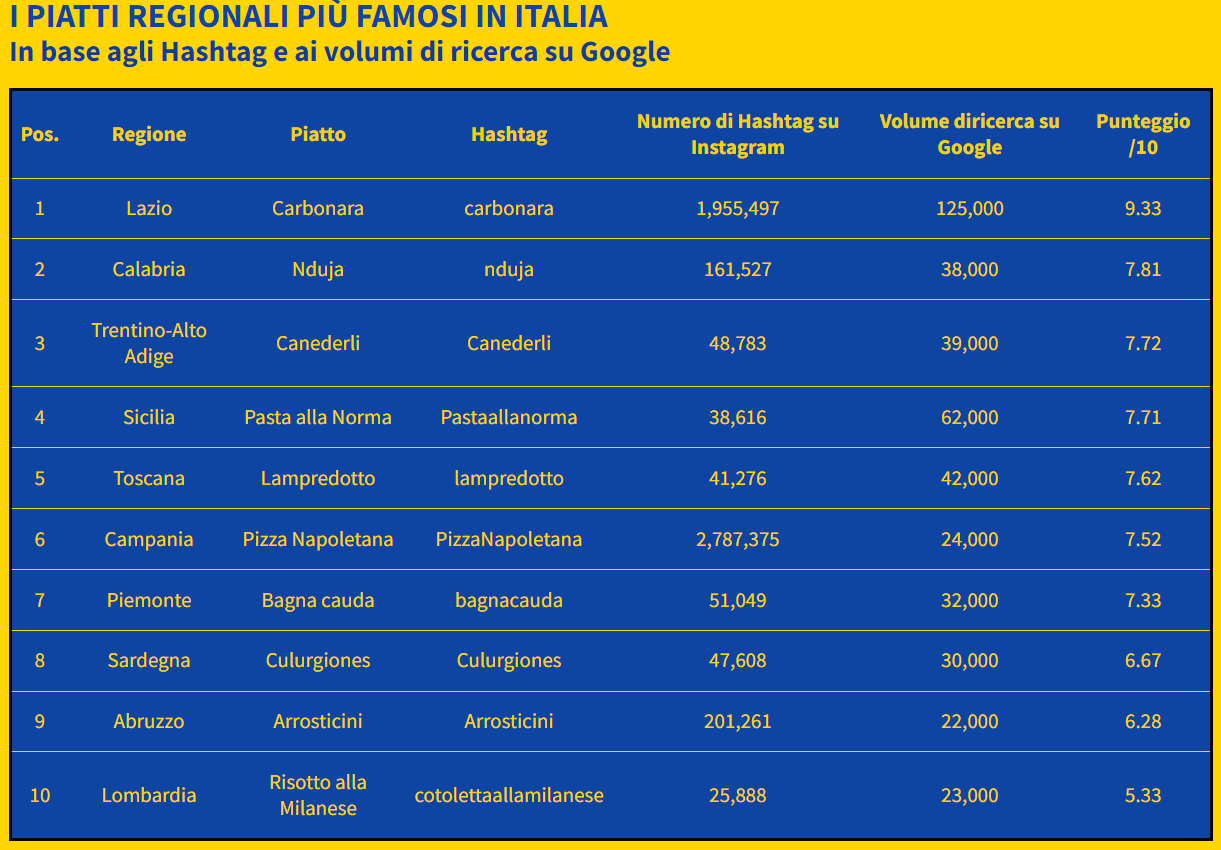Click the 'Piatto' column header

[318, 134]
